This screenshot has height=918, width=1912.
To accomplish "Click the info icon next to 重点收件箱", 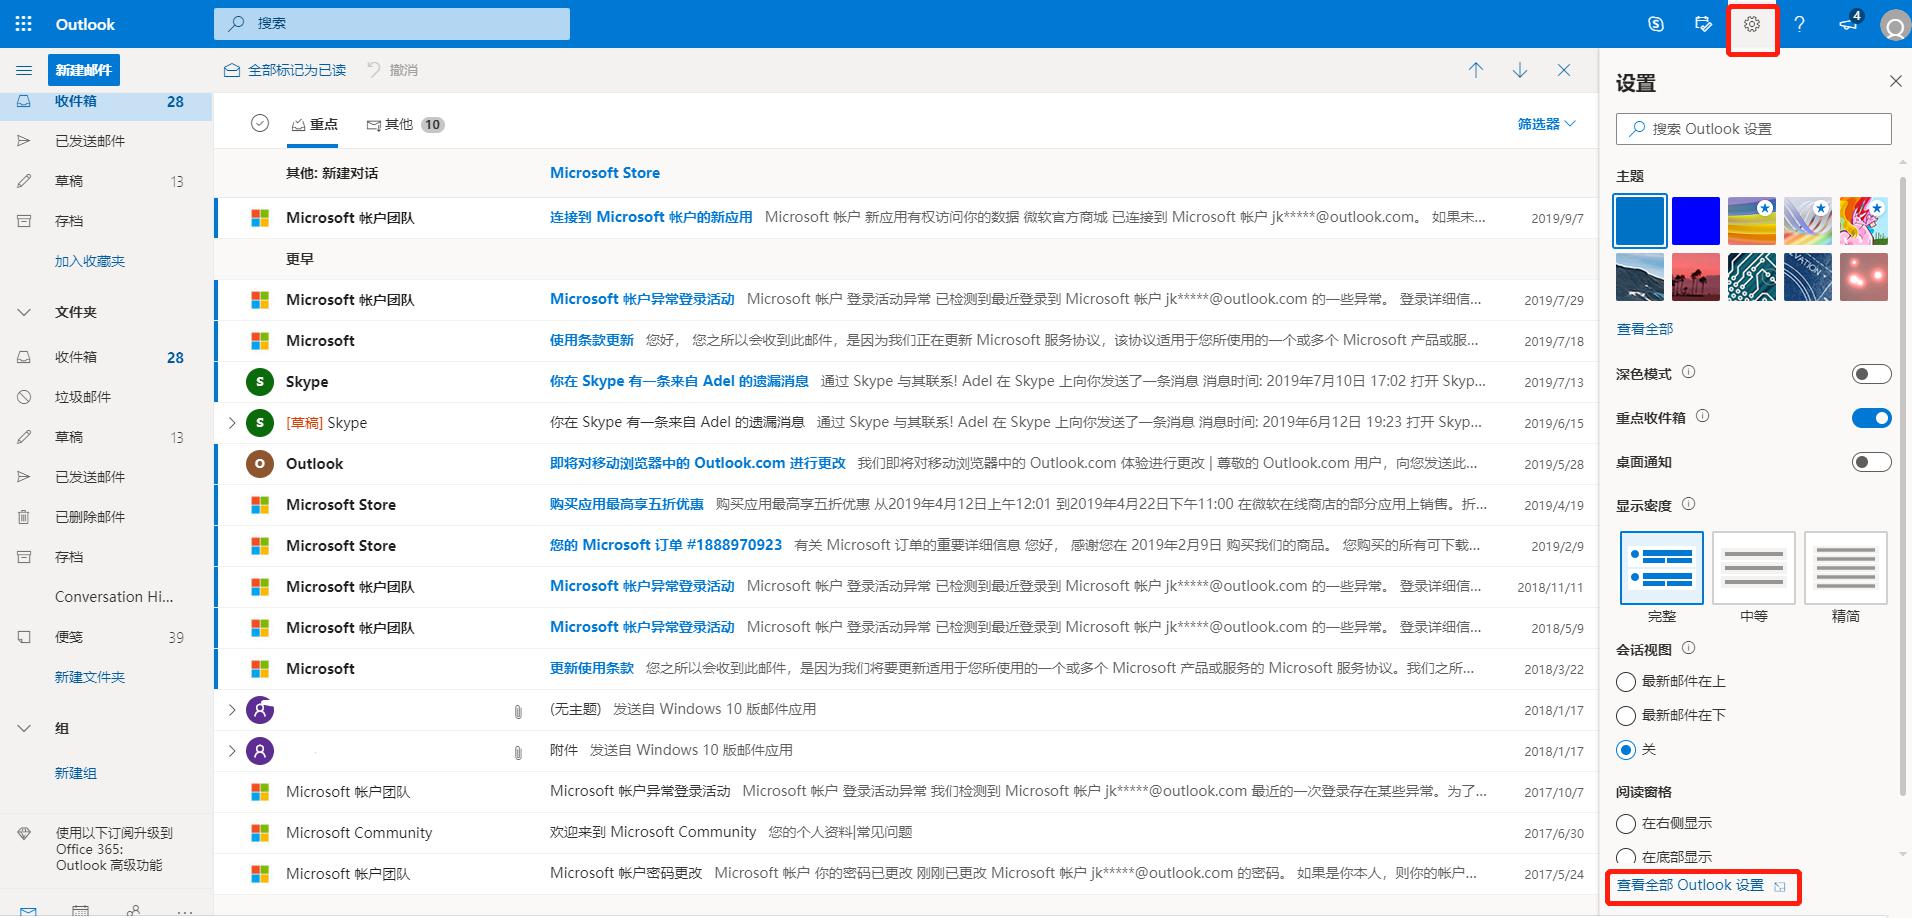I will (x=1703, y=416).
